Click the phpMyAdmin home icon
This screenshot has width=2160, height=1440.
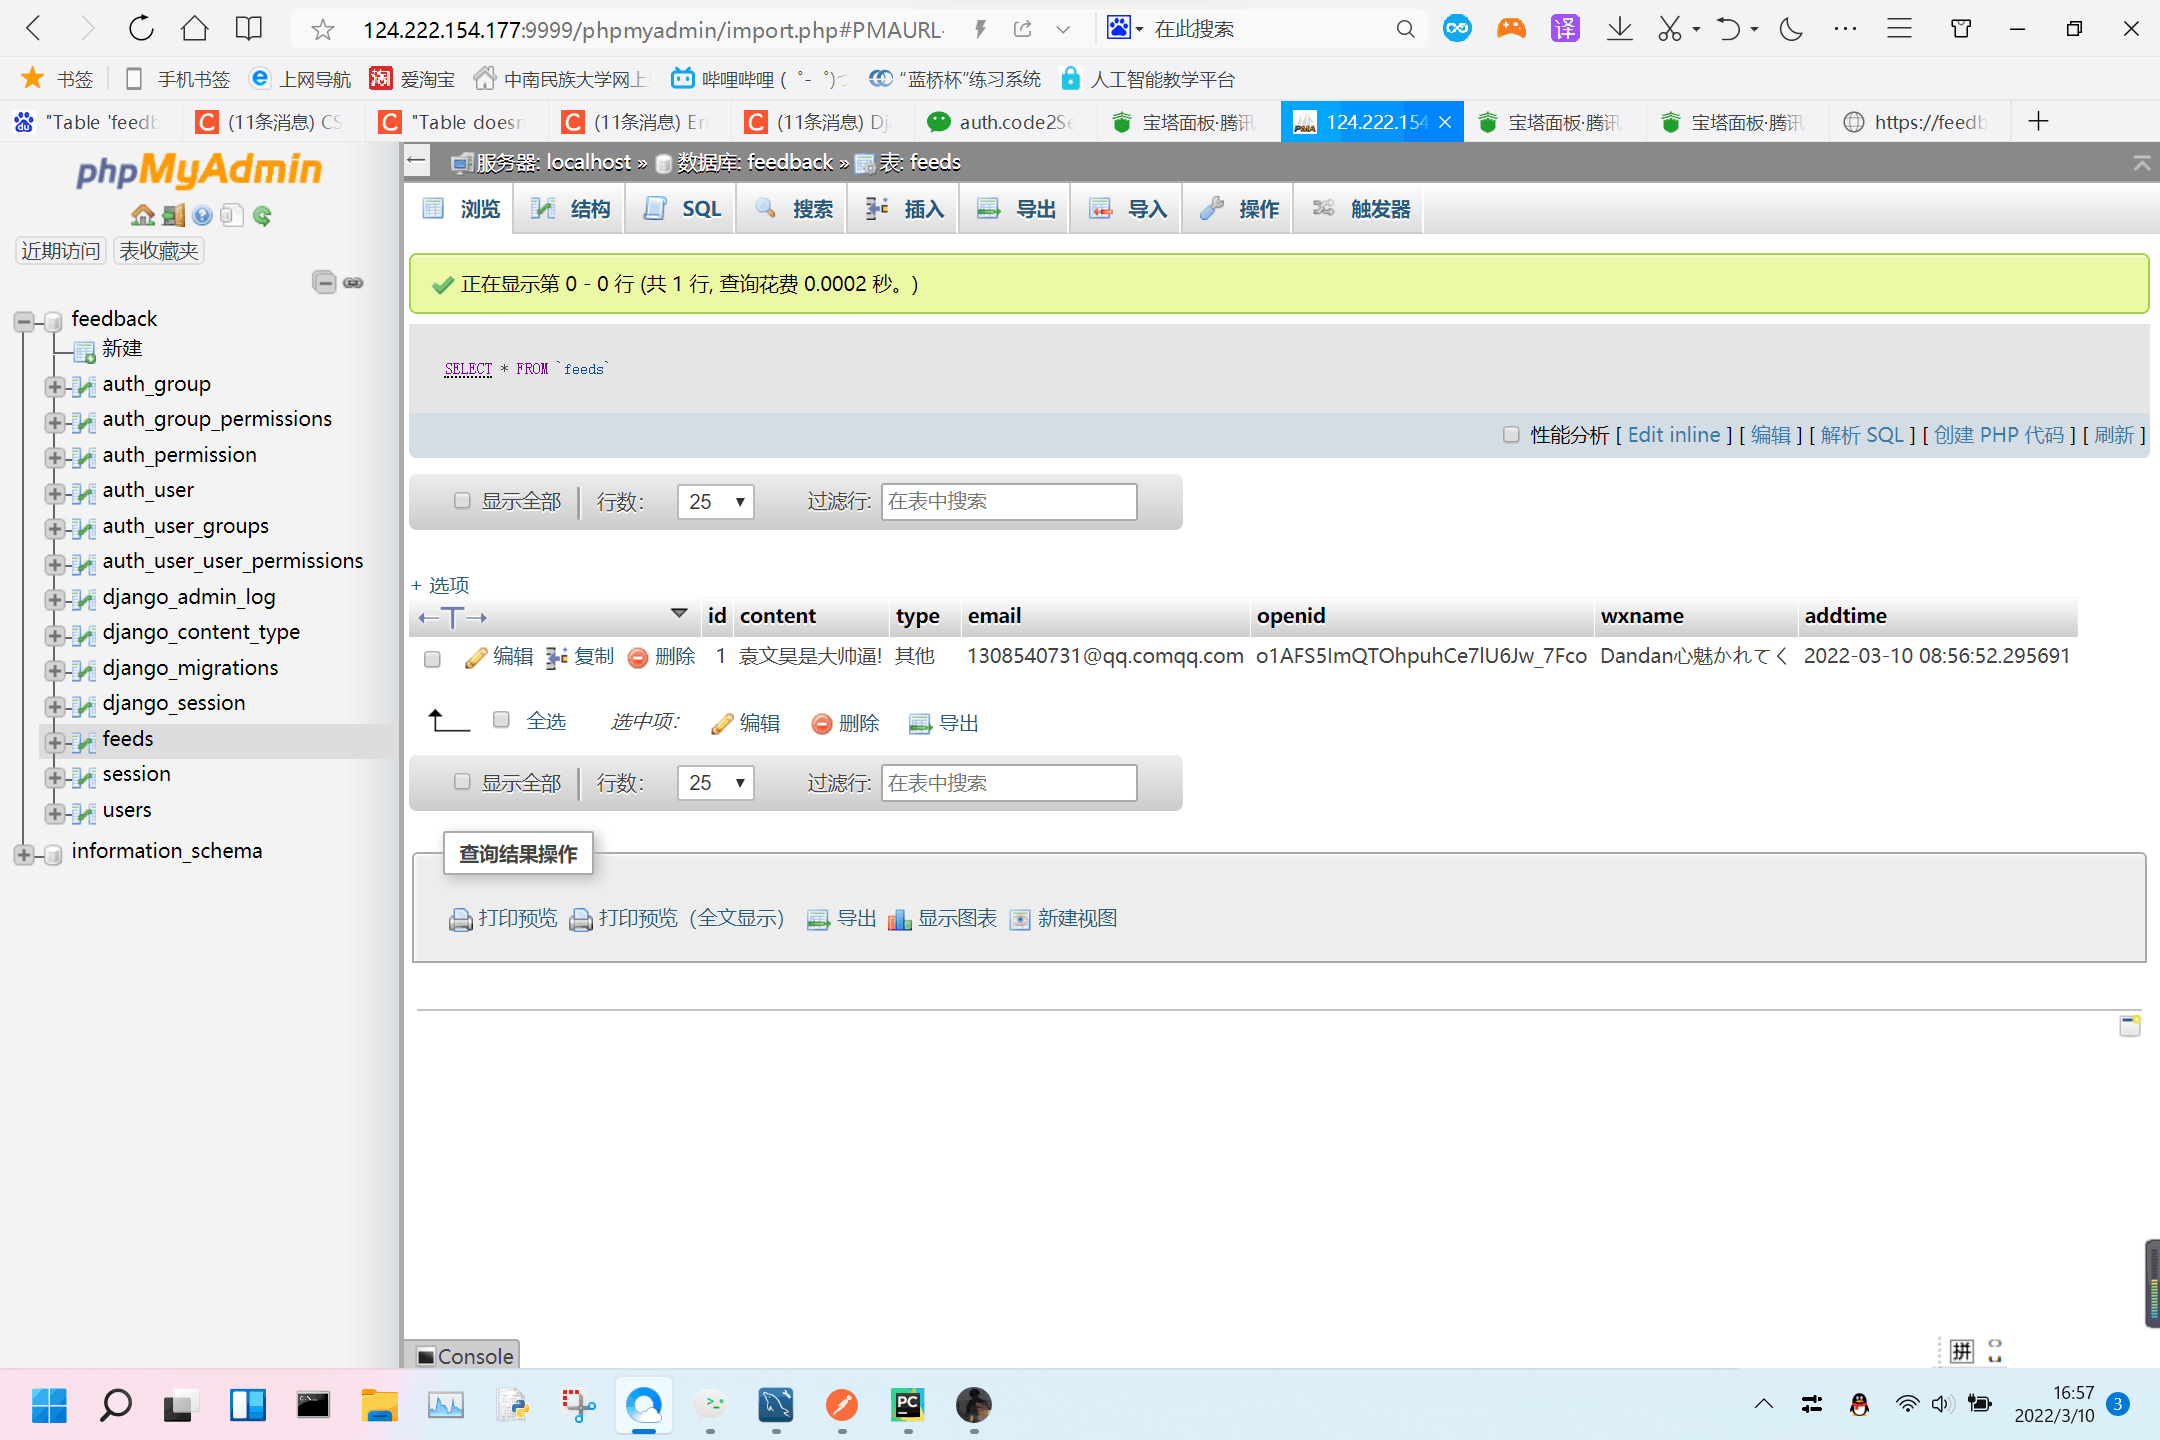pyautogui.click(x=143, y=215)
